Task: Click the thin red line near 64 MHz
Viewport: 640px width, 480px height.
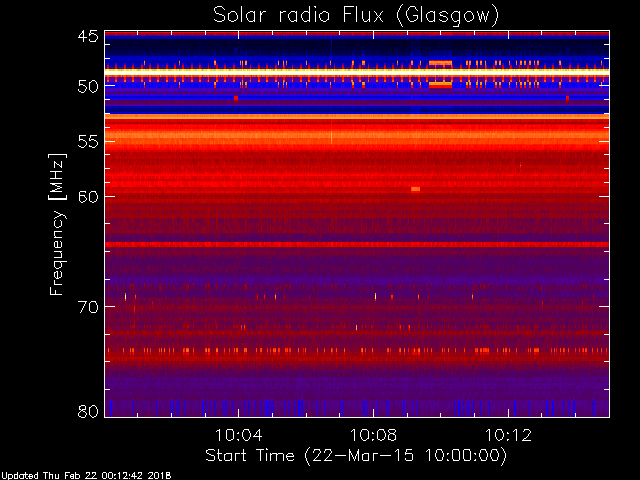Action: click(x=357, y=244)
